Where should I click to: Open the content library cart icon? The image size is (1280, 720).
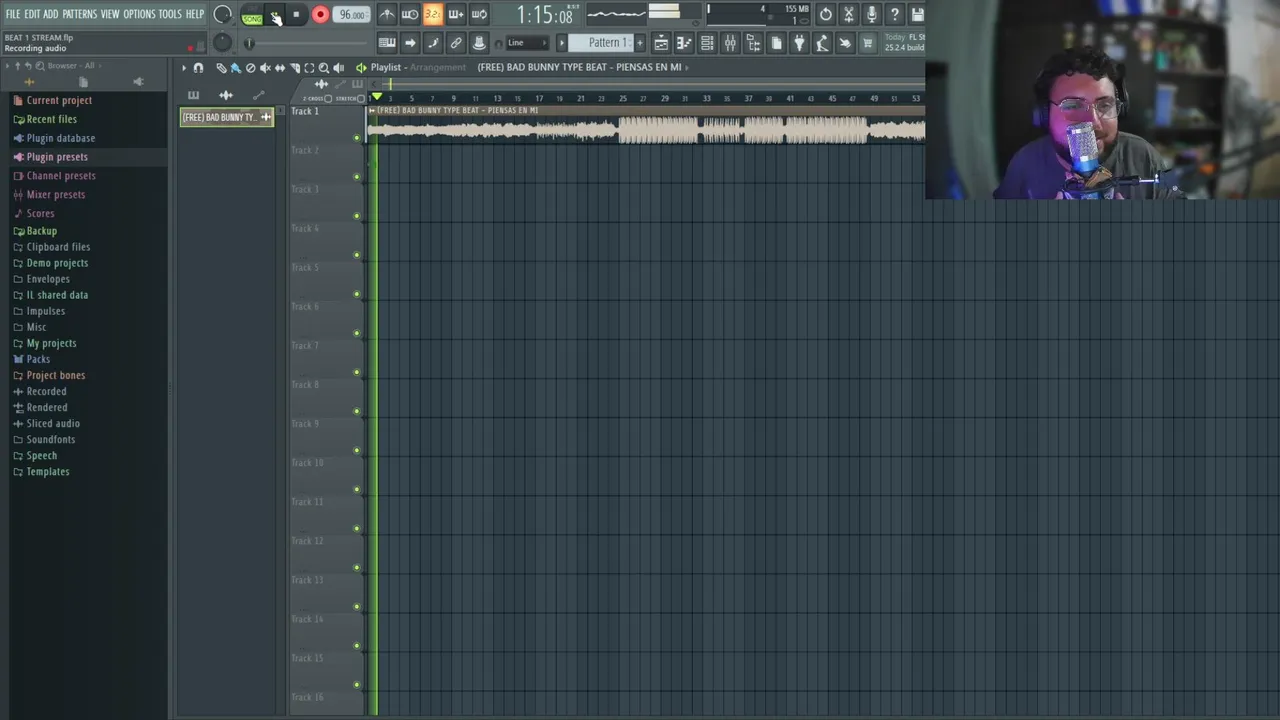tap(868, 43)
